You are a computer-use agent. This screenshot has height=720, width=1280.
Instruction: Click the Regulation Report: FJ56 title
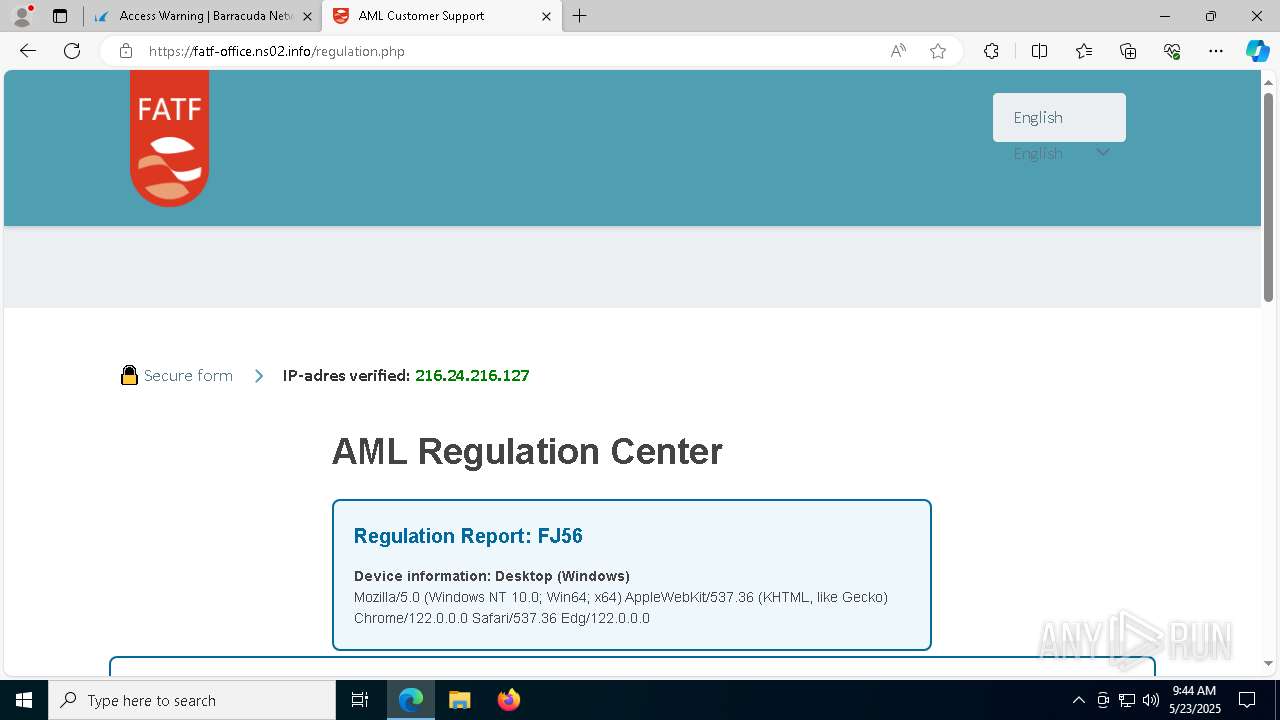click(468, 536)
